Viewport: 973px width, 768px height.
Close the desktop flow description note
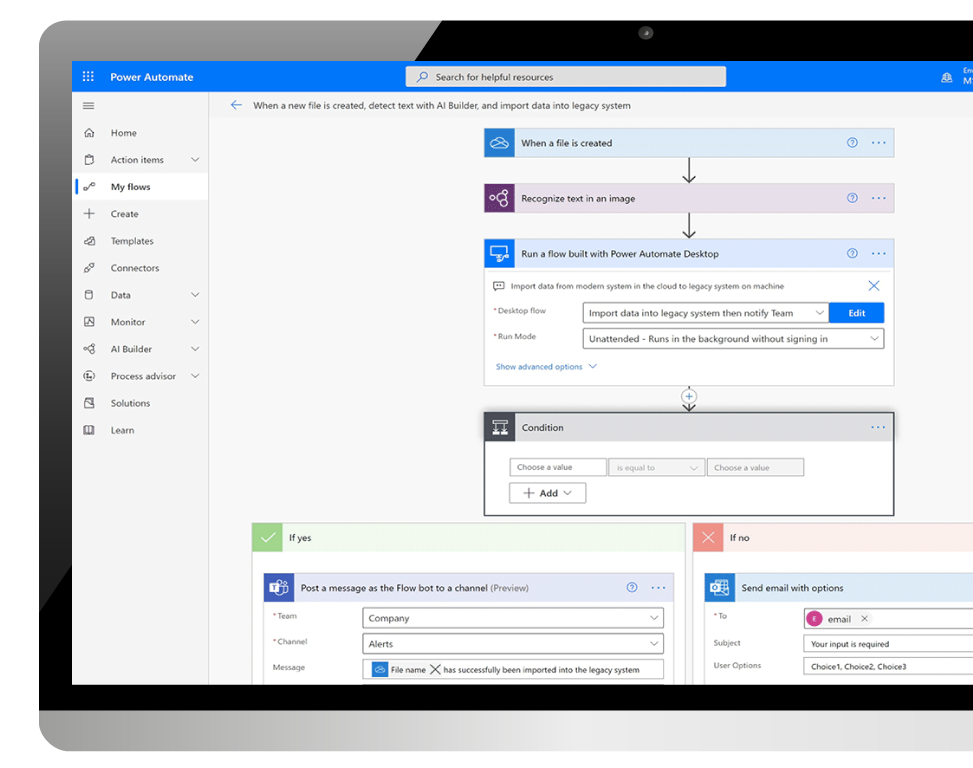click(x=873, y=286)
